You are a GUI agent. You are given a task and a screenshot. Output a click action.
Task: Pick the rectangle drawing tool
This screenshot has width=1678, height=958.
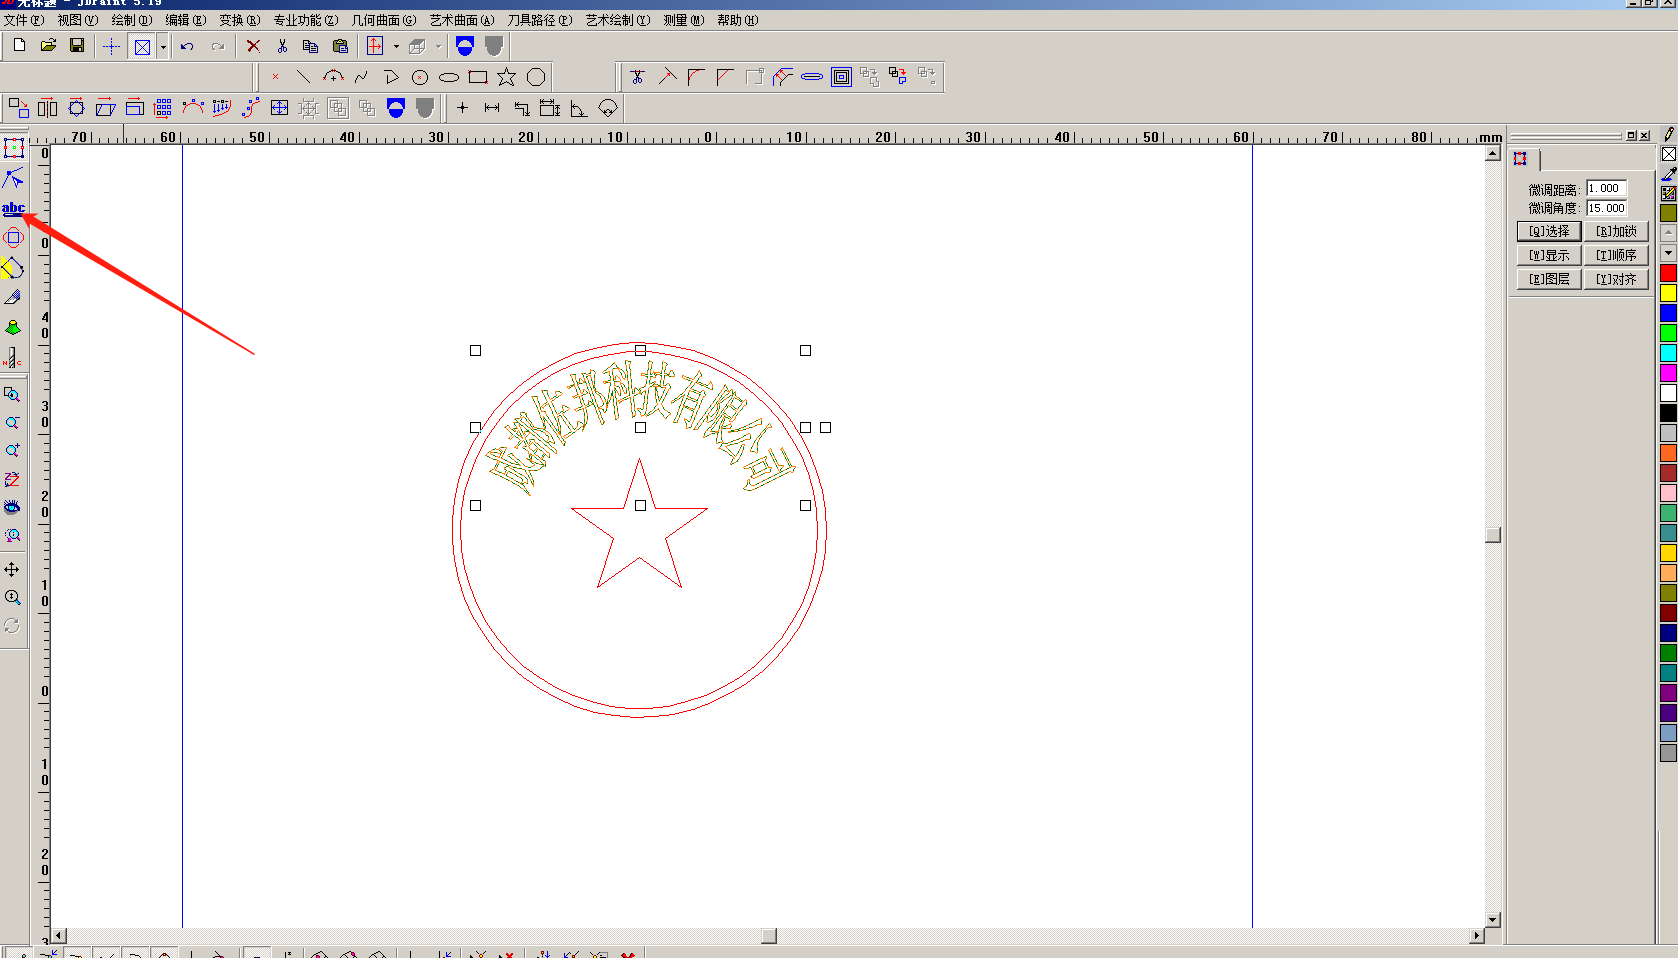[x=478, y=77]
